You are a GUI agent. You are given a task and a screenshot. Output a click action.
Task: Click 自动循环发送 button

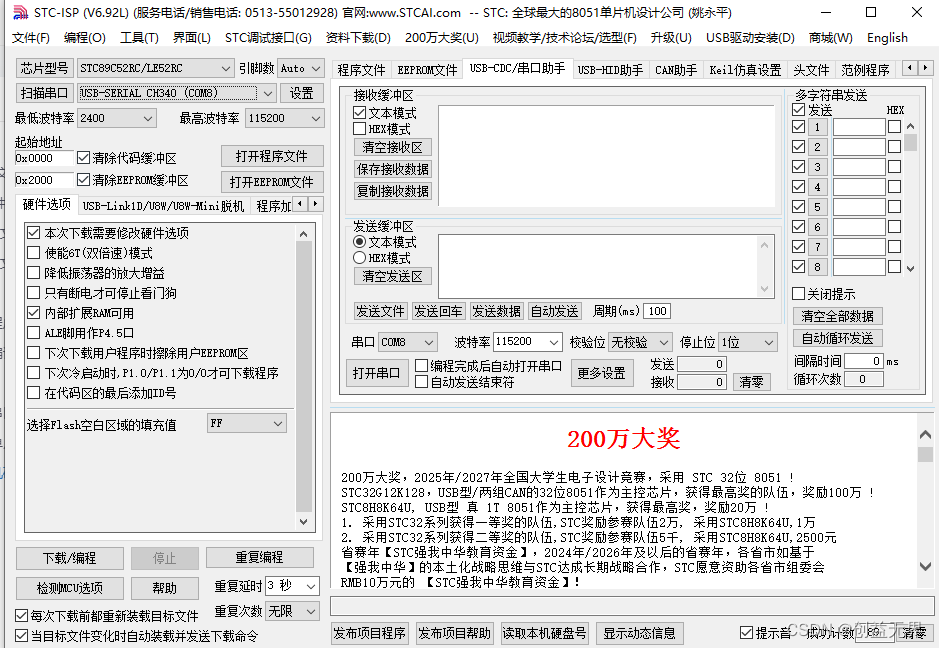837,338
